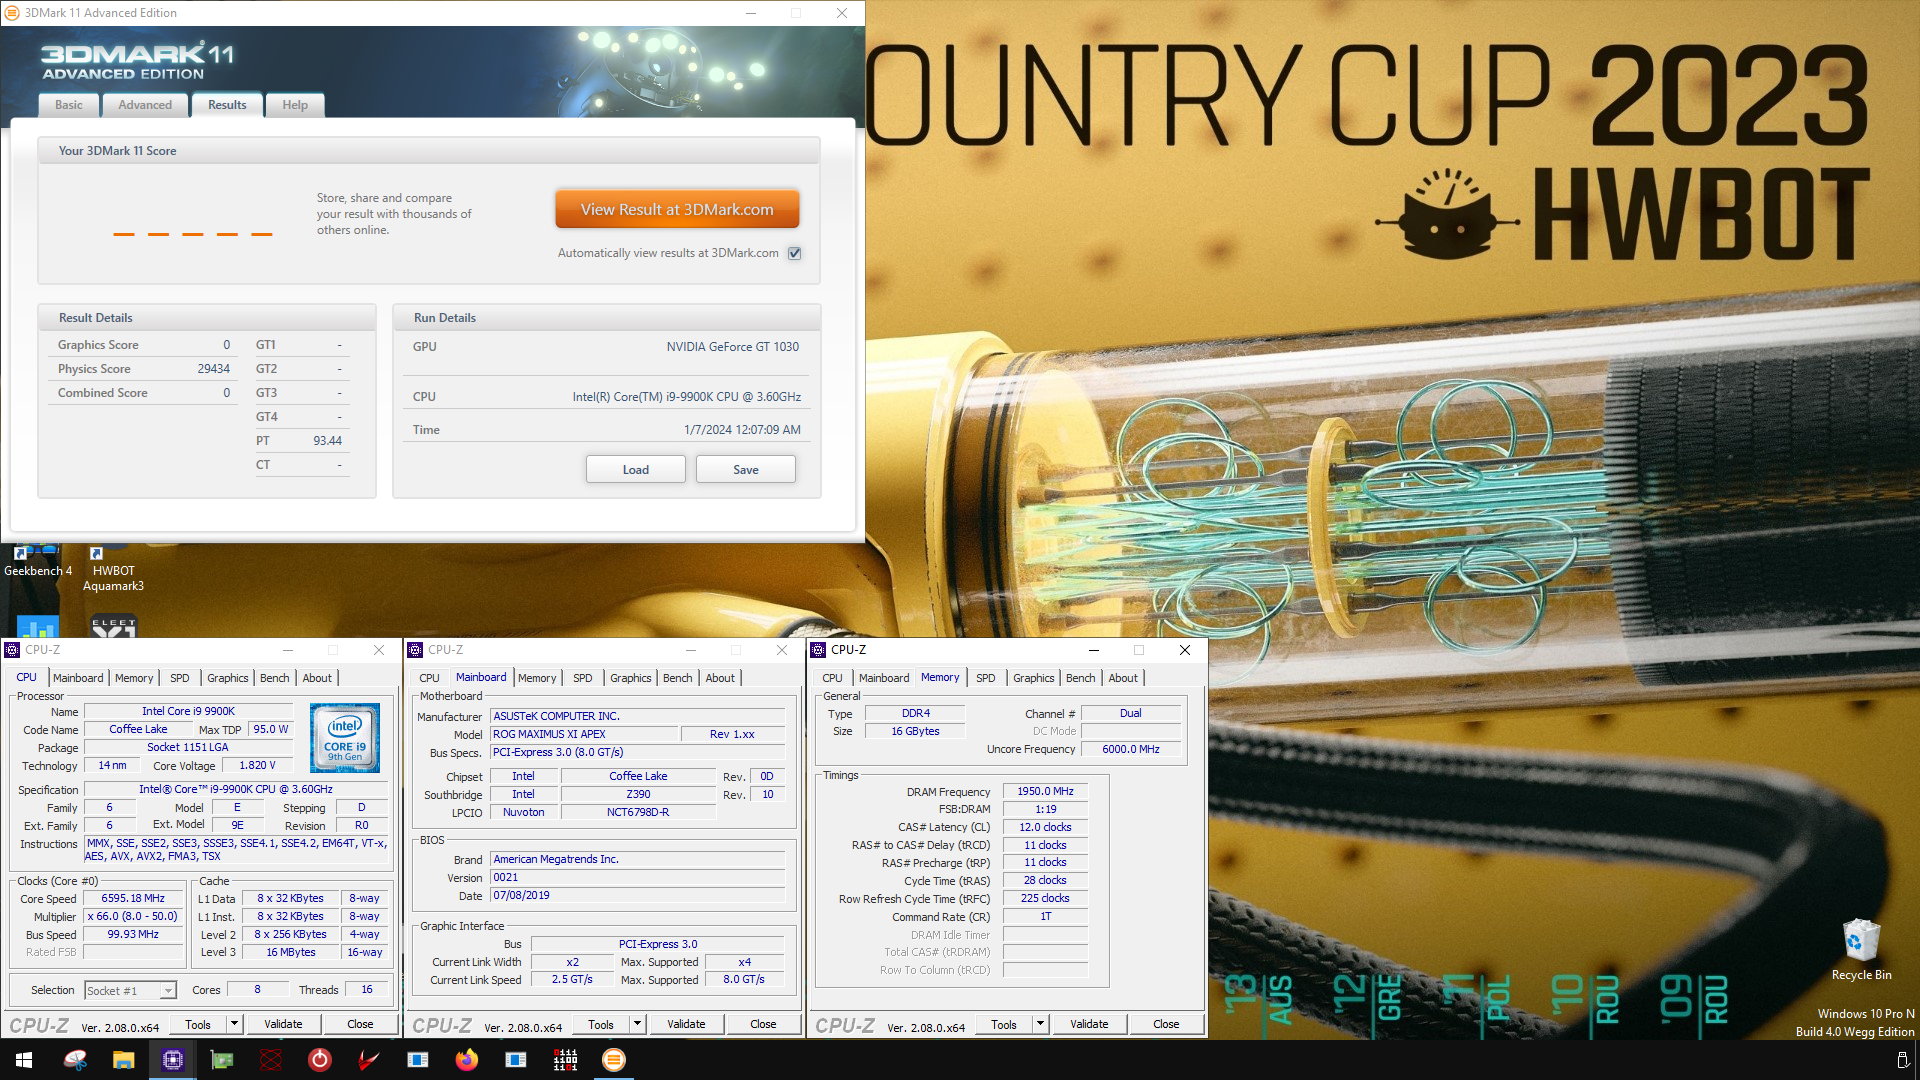Screen dimensions: 1920x1080
Task: Click Tools button in the Memory CPU-Z window
Action: 1003,1024
